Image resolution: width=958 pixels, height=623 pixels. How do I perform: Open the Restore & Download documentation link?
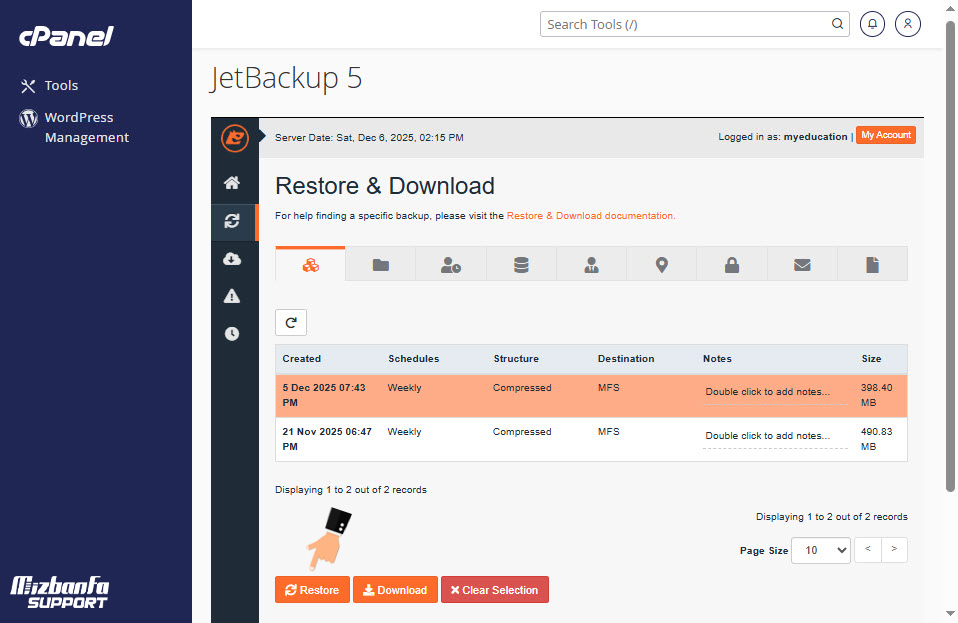tap(590, 216)
